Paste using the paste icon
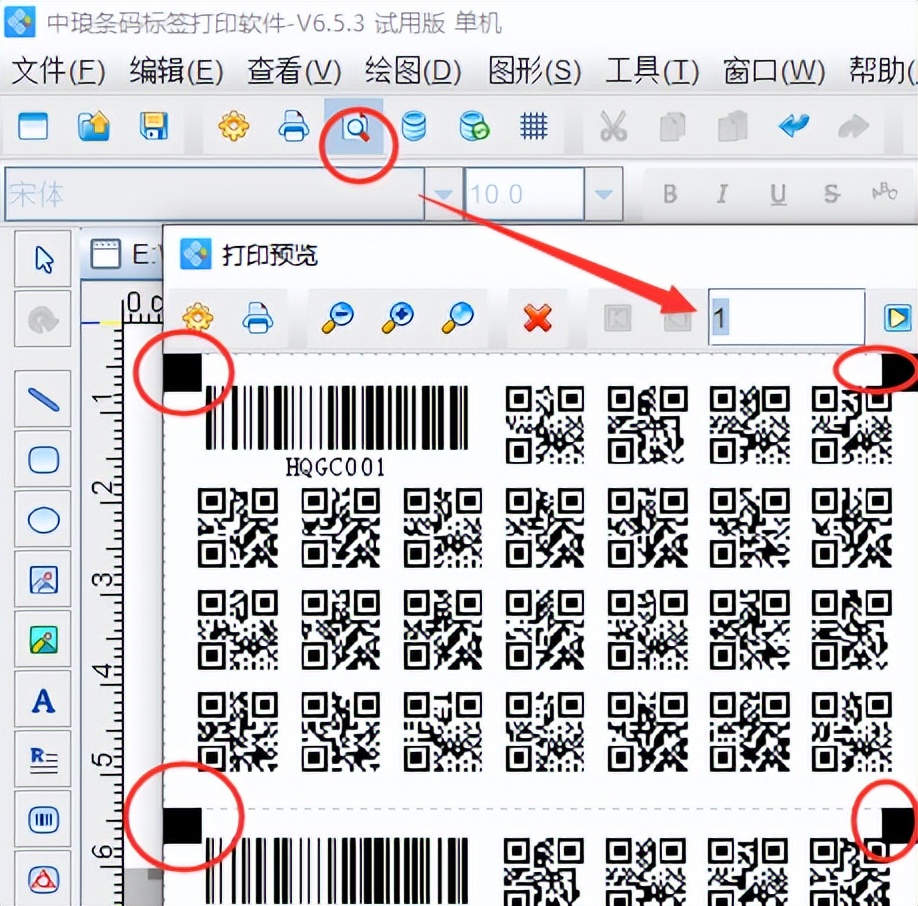 (x=733, y=126)
